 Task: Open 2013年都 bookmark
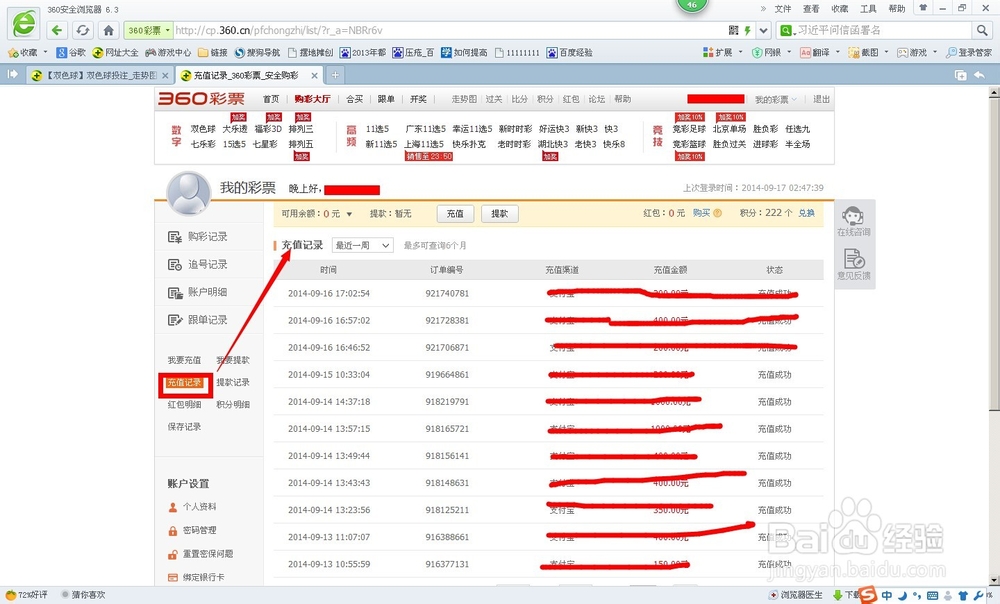tap(363, 52)
